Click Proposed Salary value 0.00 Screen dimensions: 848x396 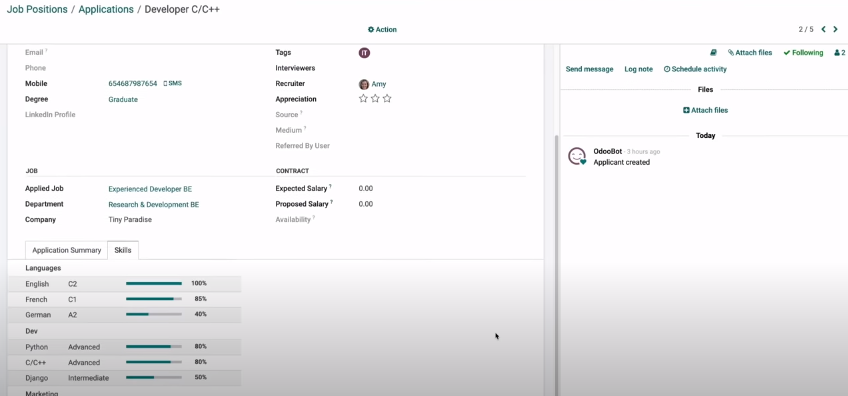pyautogui.click(x=366, y=204)
